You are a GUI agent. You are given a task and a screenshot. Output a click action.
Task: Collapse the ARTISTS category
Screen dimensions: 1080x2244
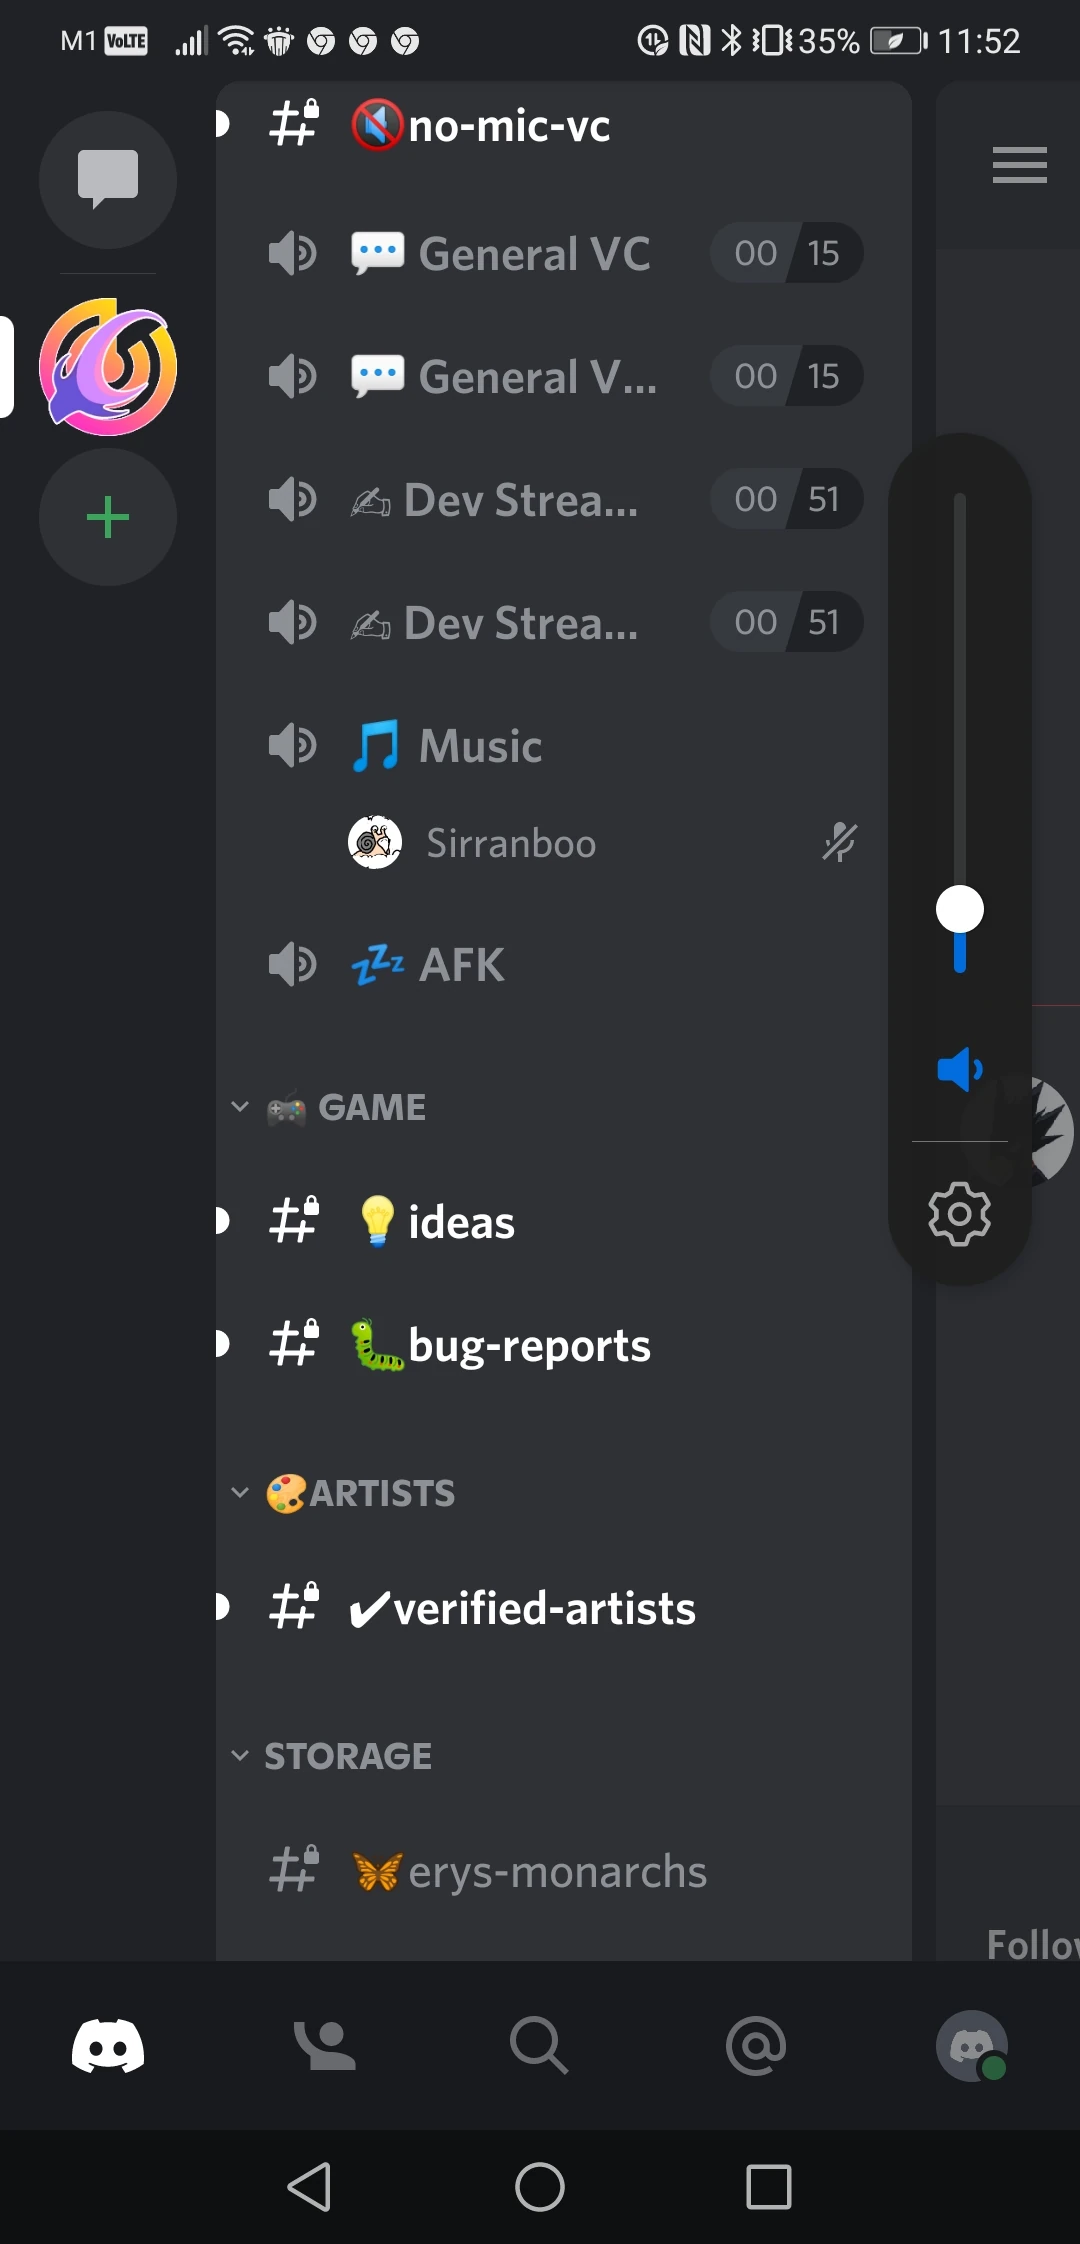(x=240, y=1491)
